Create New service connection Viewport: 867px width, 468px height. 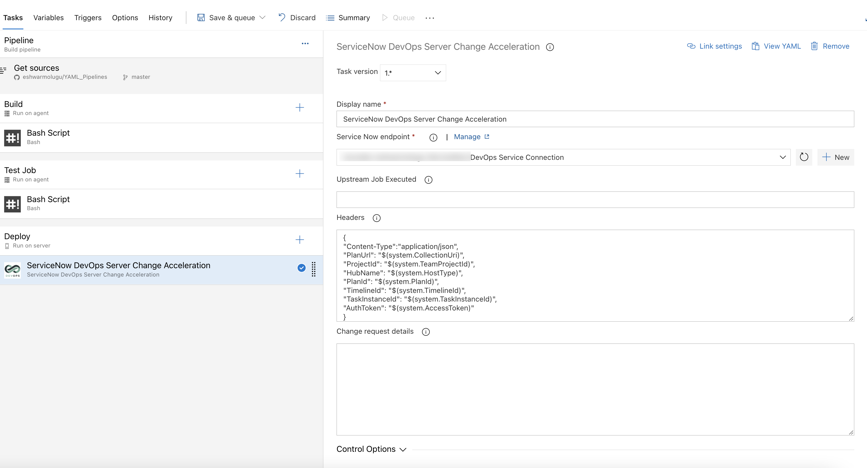coord(835,157)
